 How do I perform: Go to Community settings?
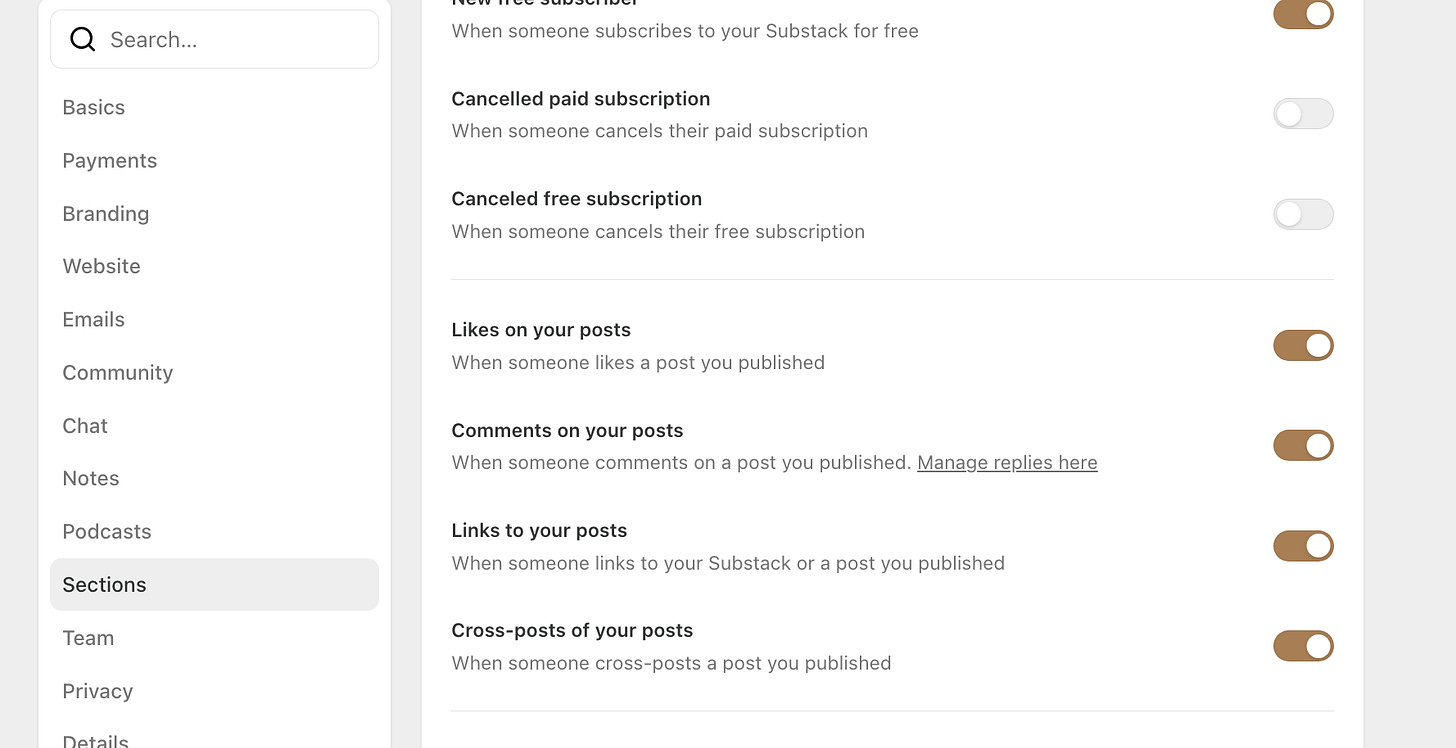pyautogui.click(x=117, y=372)
